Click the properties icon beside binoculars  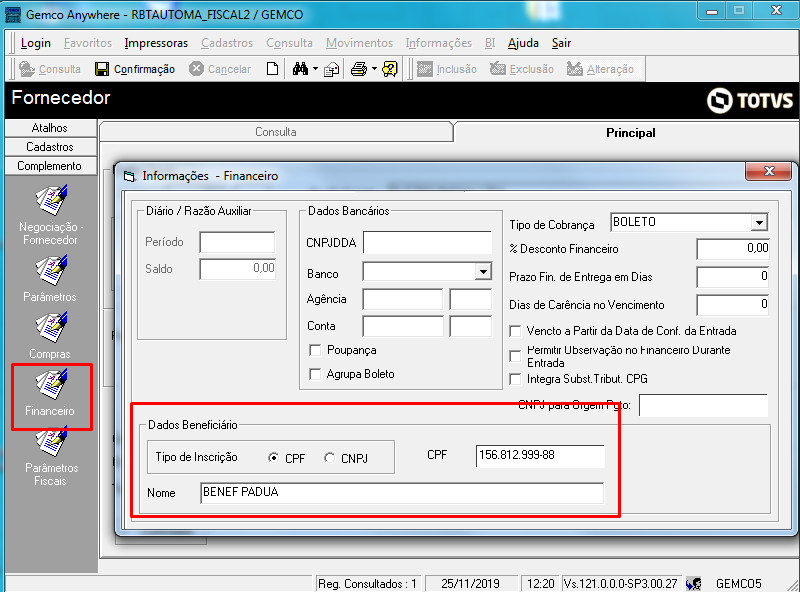pos(332,69)
